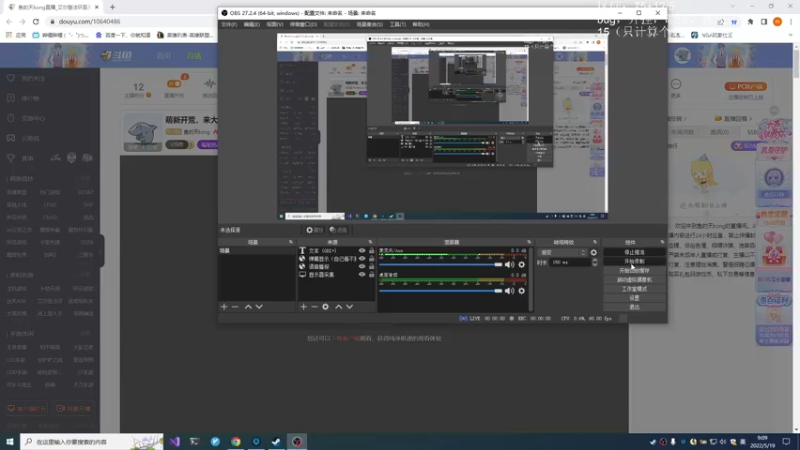Open the scene transition type dropdown
The width and height of the screenshot is (800, 450).
(x=563, y=253)
